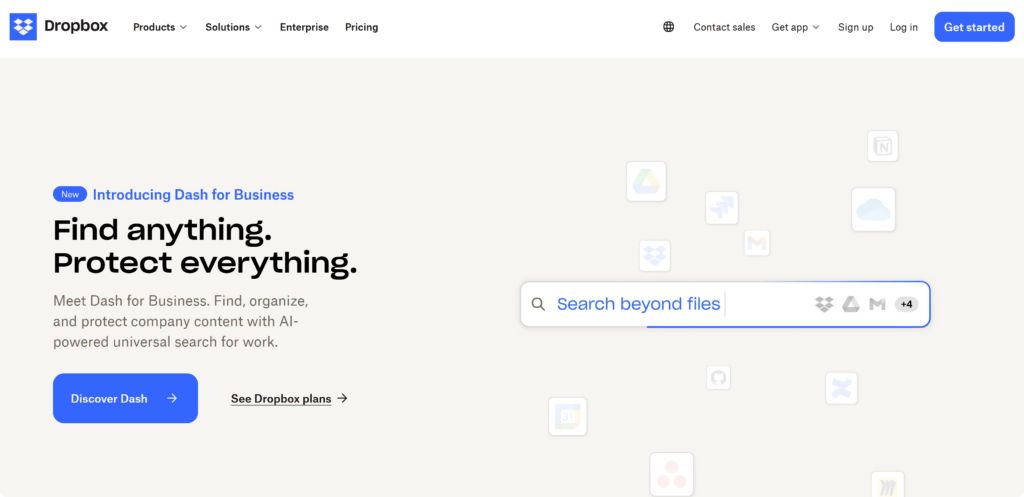The width and height of the screenshot is (1024, 497).
Task: Click the floating OneDrive cloud icon tile
Action: pyautogui.click(x=873, y=210)
